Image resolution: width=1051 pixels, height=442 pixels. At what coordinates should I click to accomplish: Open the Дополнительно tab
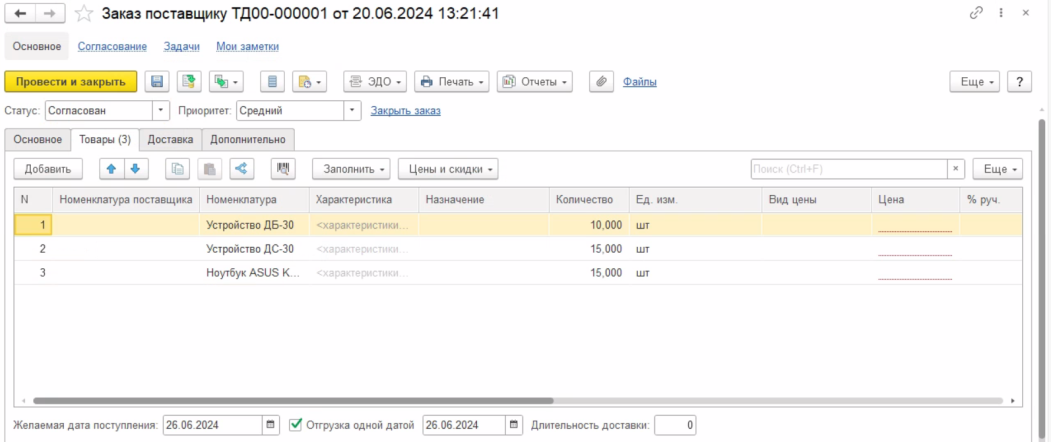(x=248, y=140)
